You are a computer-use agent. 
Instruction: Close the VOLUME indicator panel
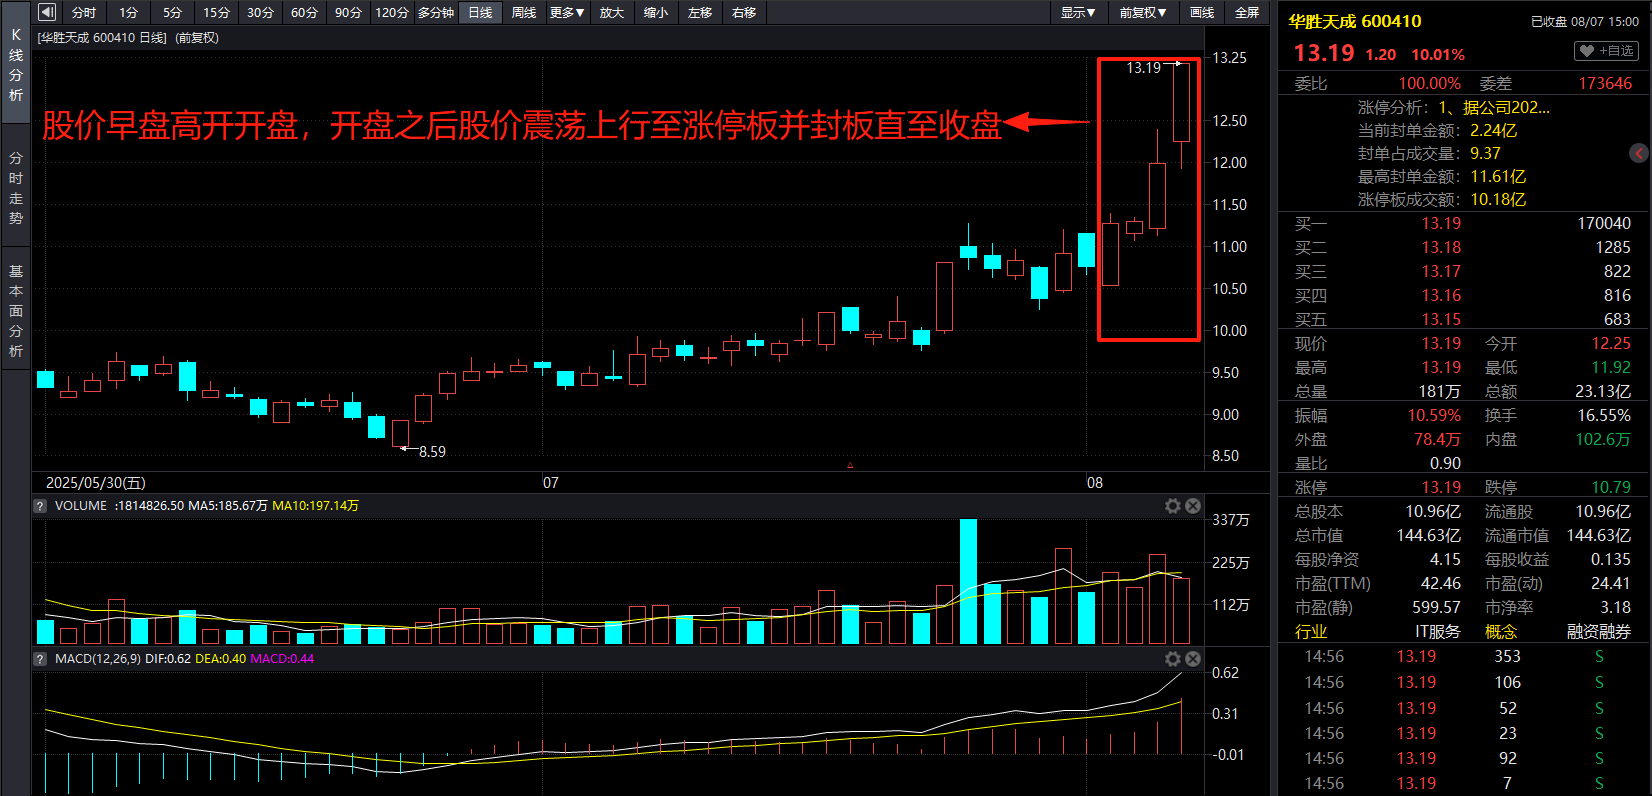coord(1193,506)
